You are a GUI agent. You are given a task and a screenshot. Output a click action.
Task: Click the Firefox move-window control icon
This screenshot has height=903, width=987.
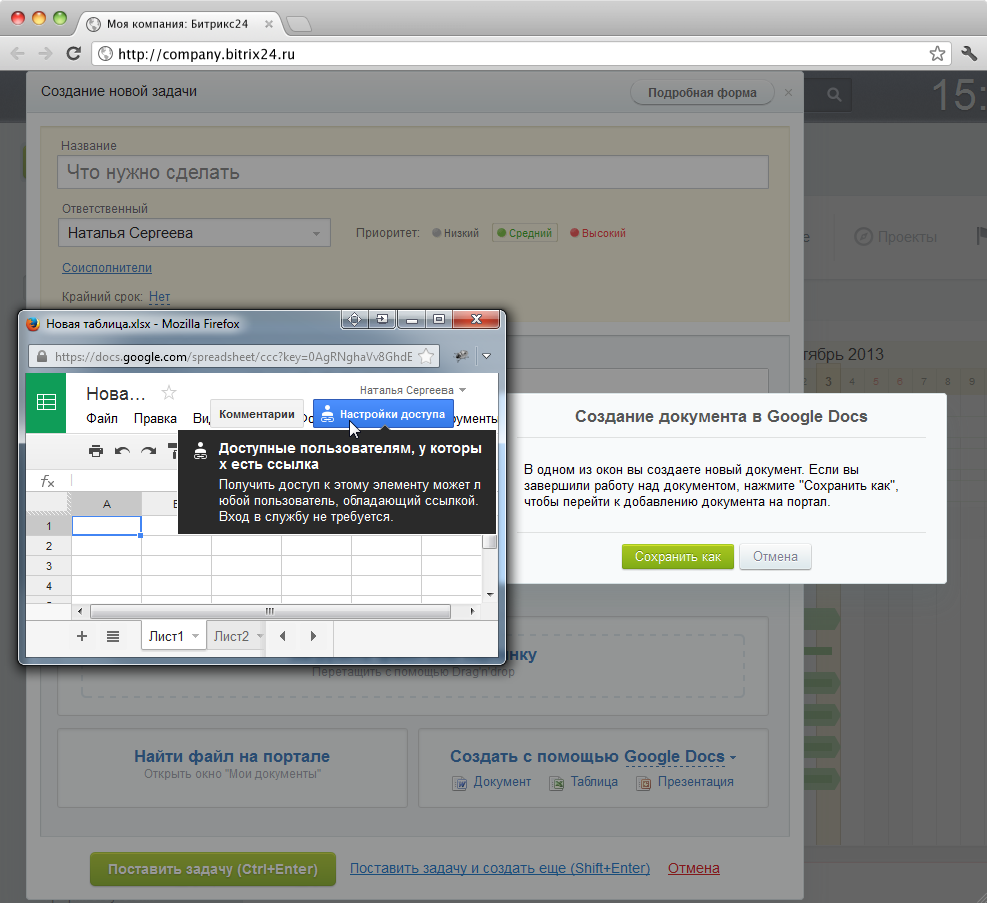355,320
